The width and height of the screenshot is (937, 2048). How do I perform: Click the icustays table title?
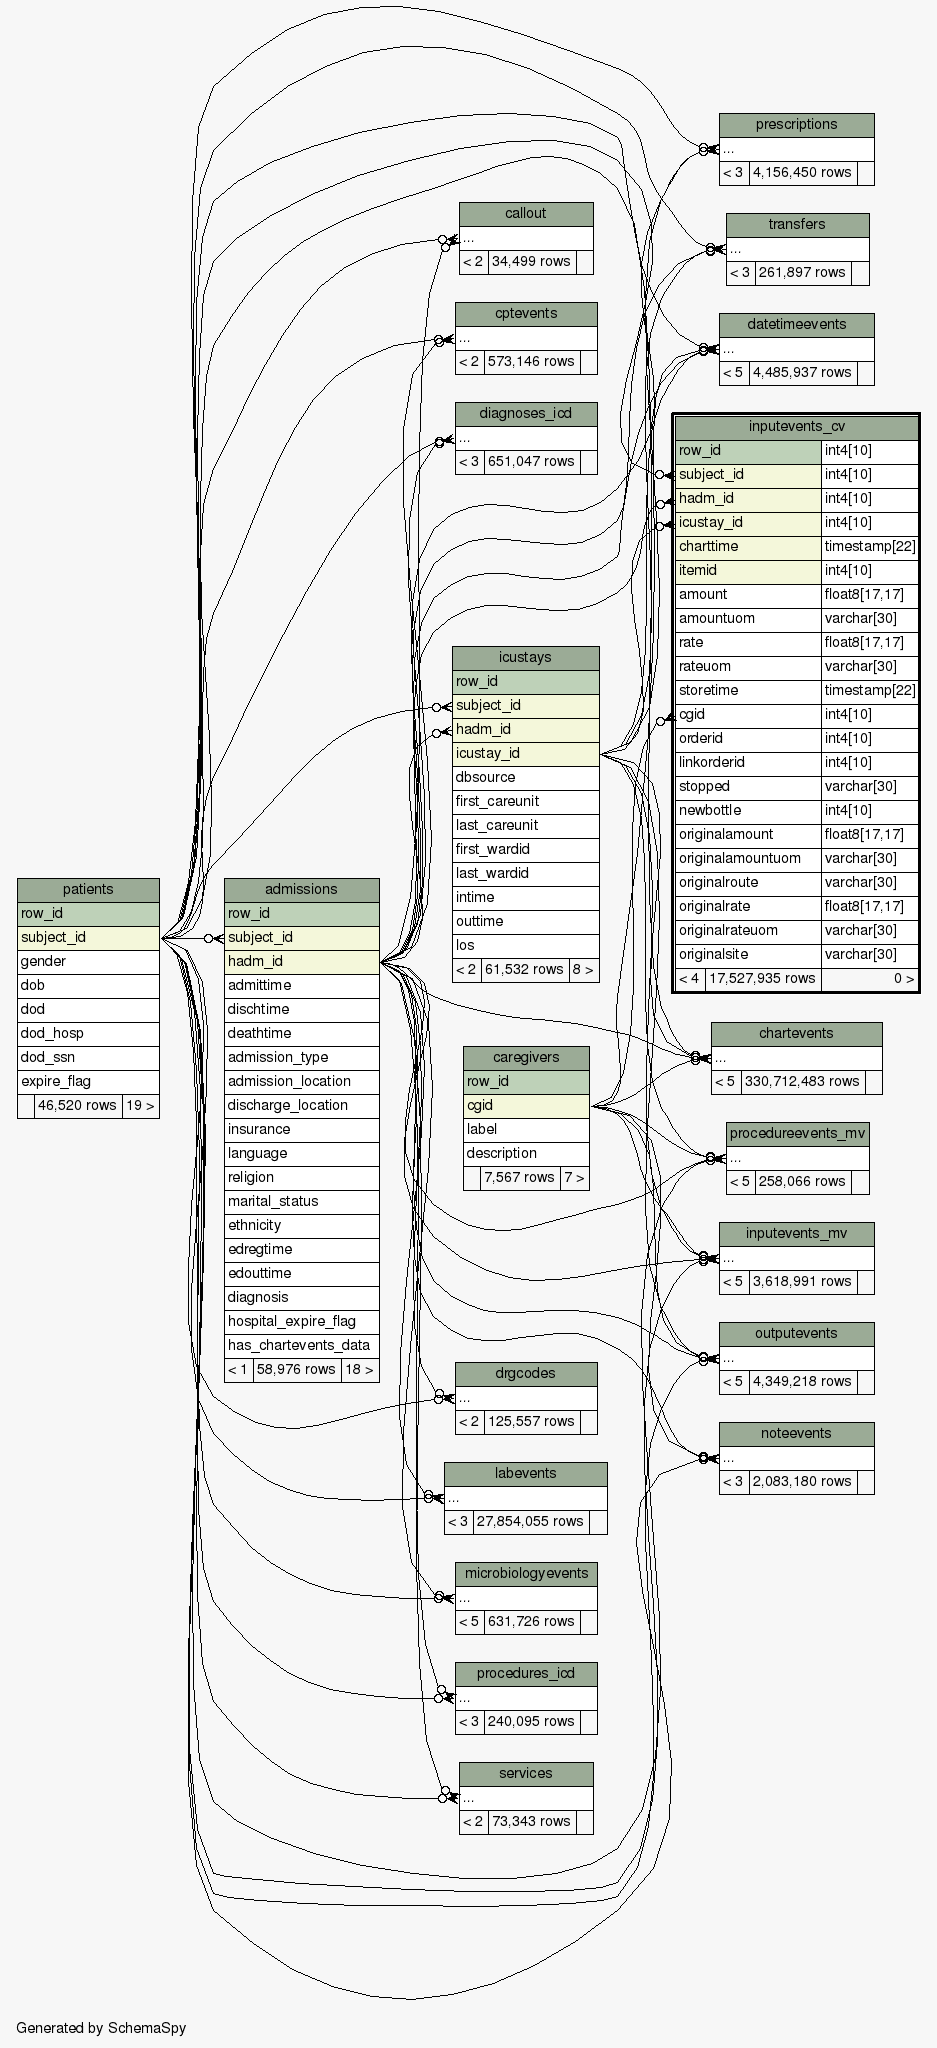click(525, 658)
